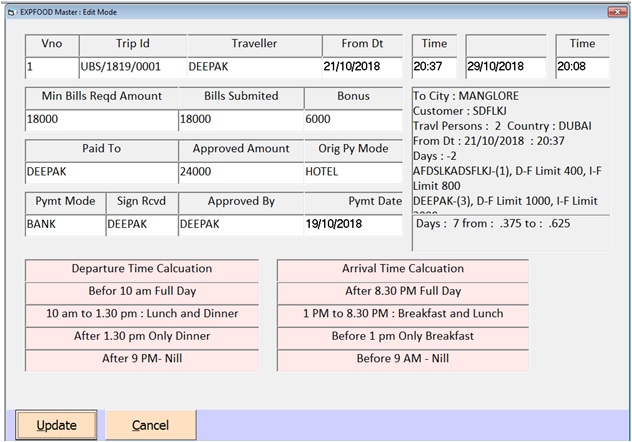This screenshot has height=442, width=632.
Task: Click the date field 29/10/2018
Action: (506, 67)
